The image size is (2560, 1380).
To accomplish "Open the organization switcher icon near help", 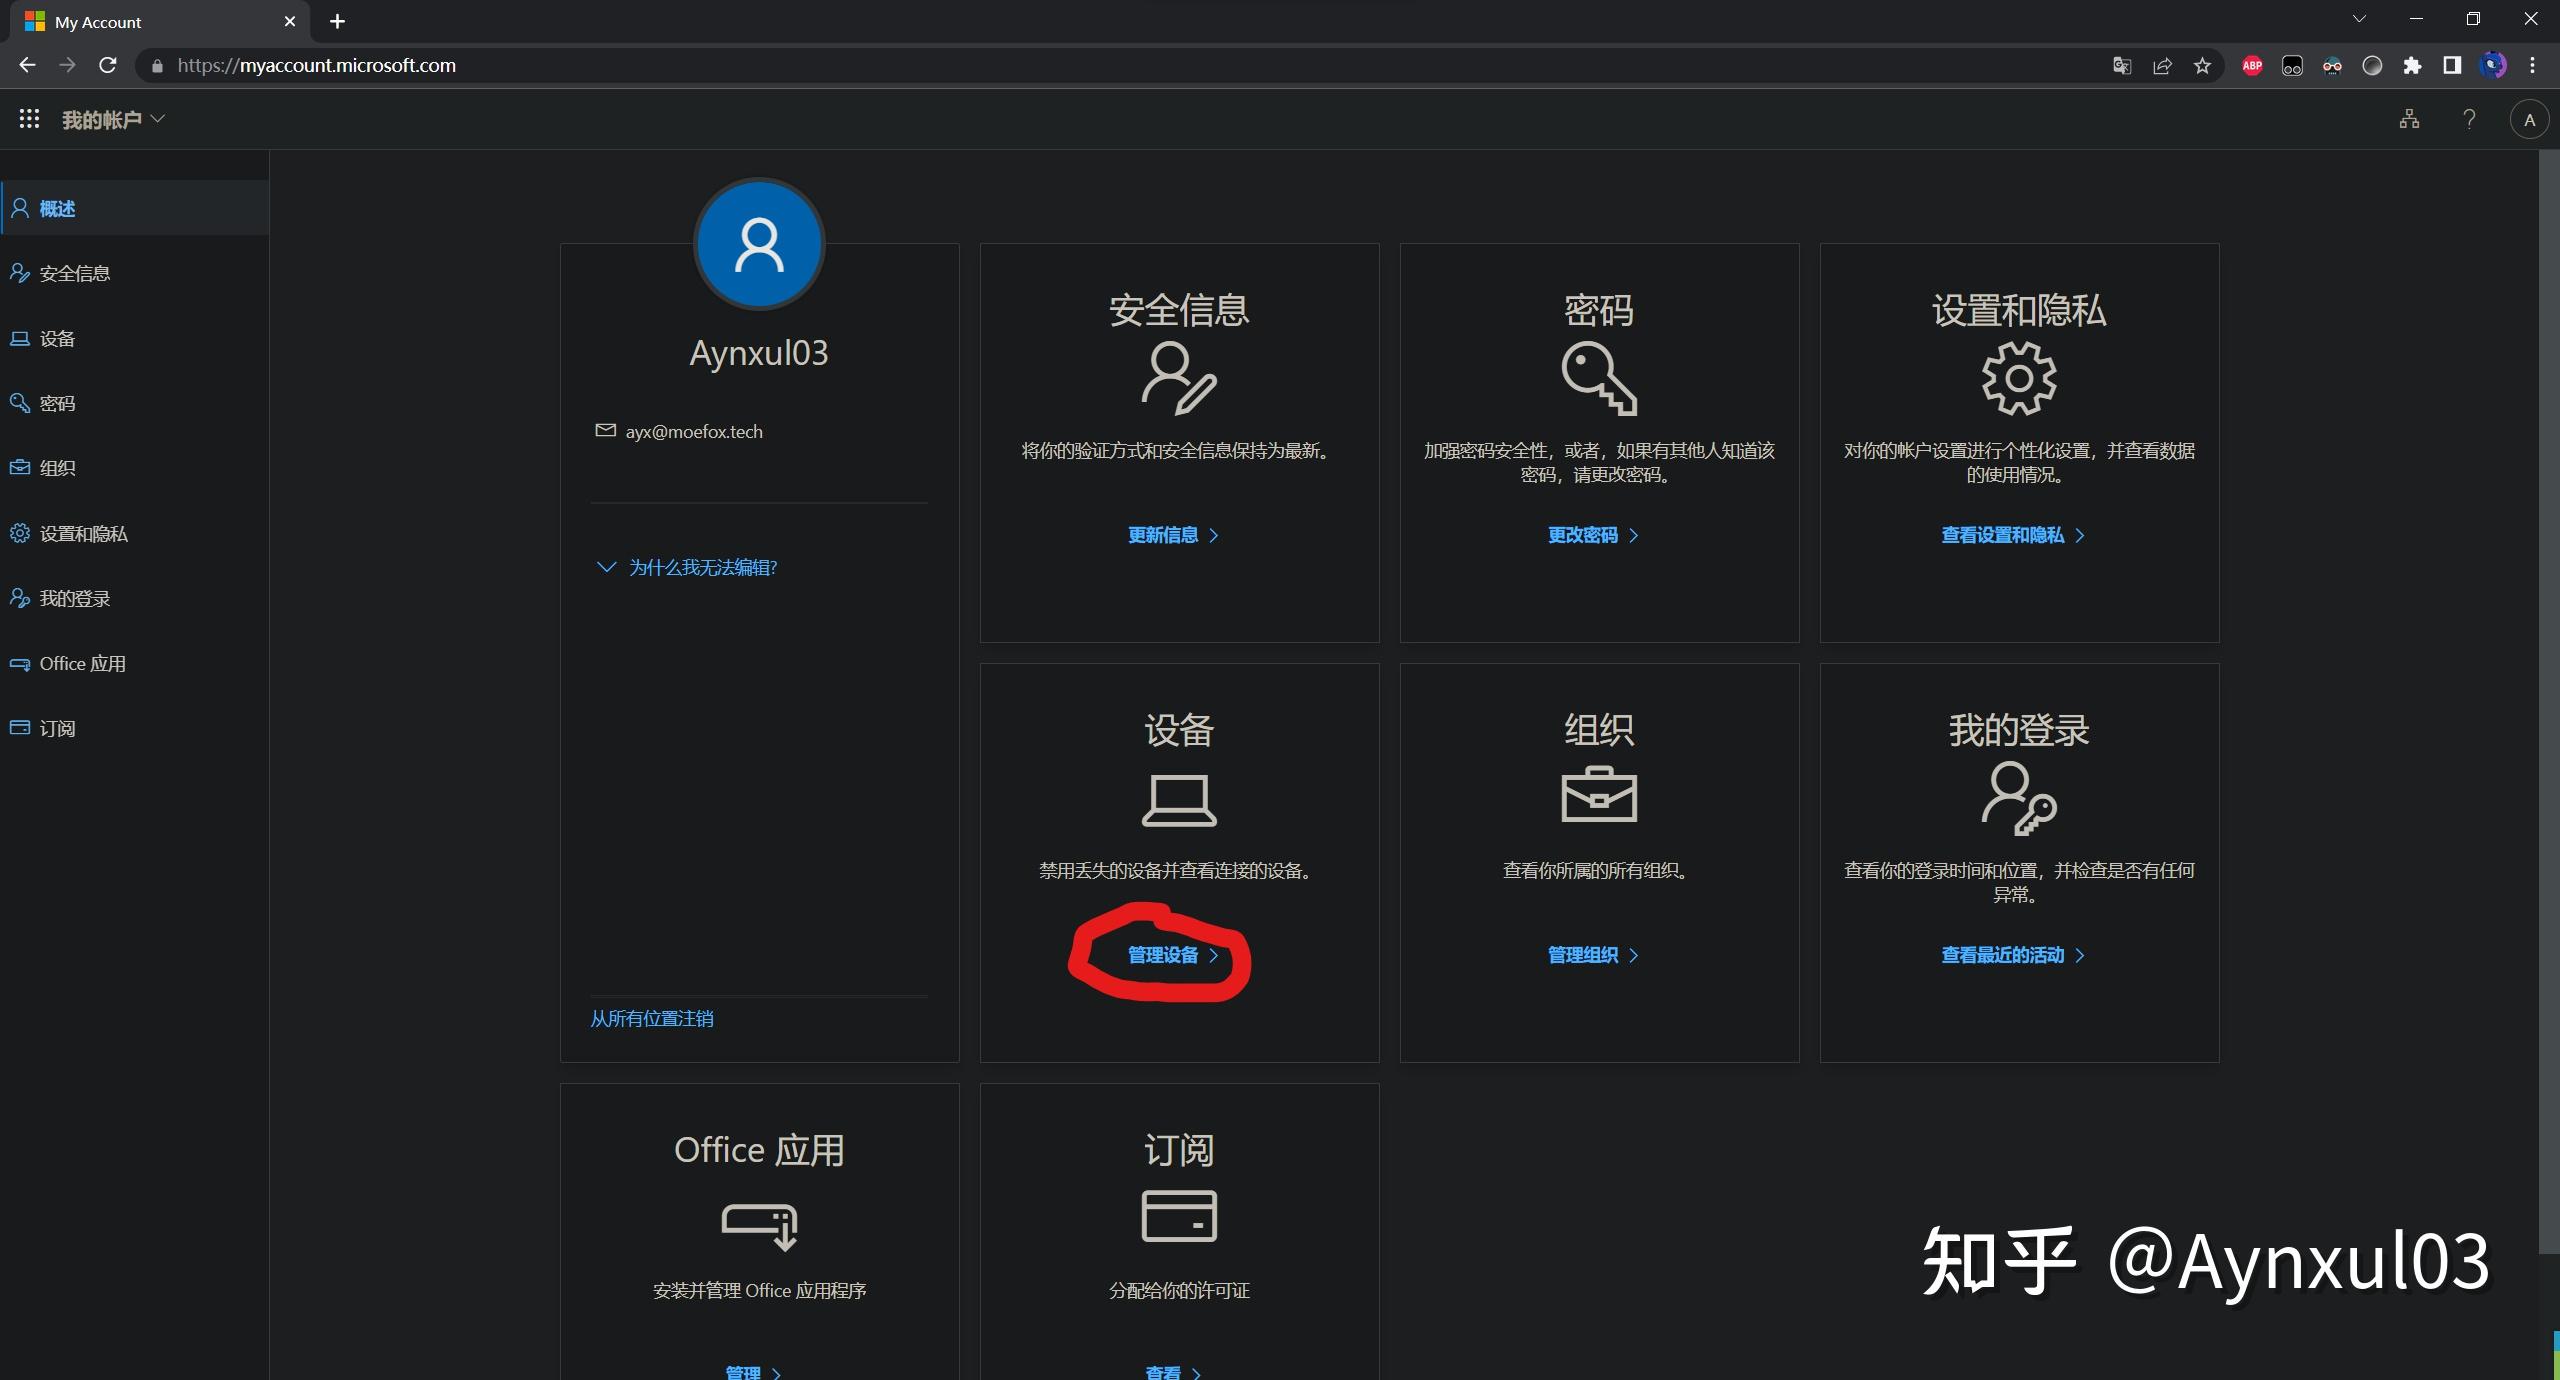I will point(2408,119).
